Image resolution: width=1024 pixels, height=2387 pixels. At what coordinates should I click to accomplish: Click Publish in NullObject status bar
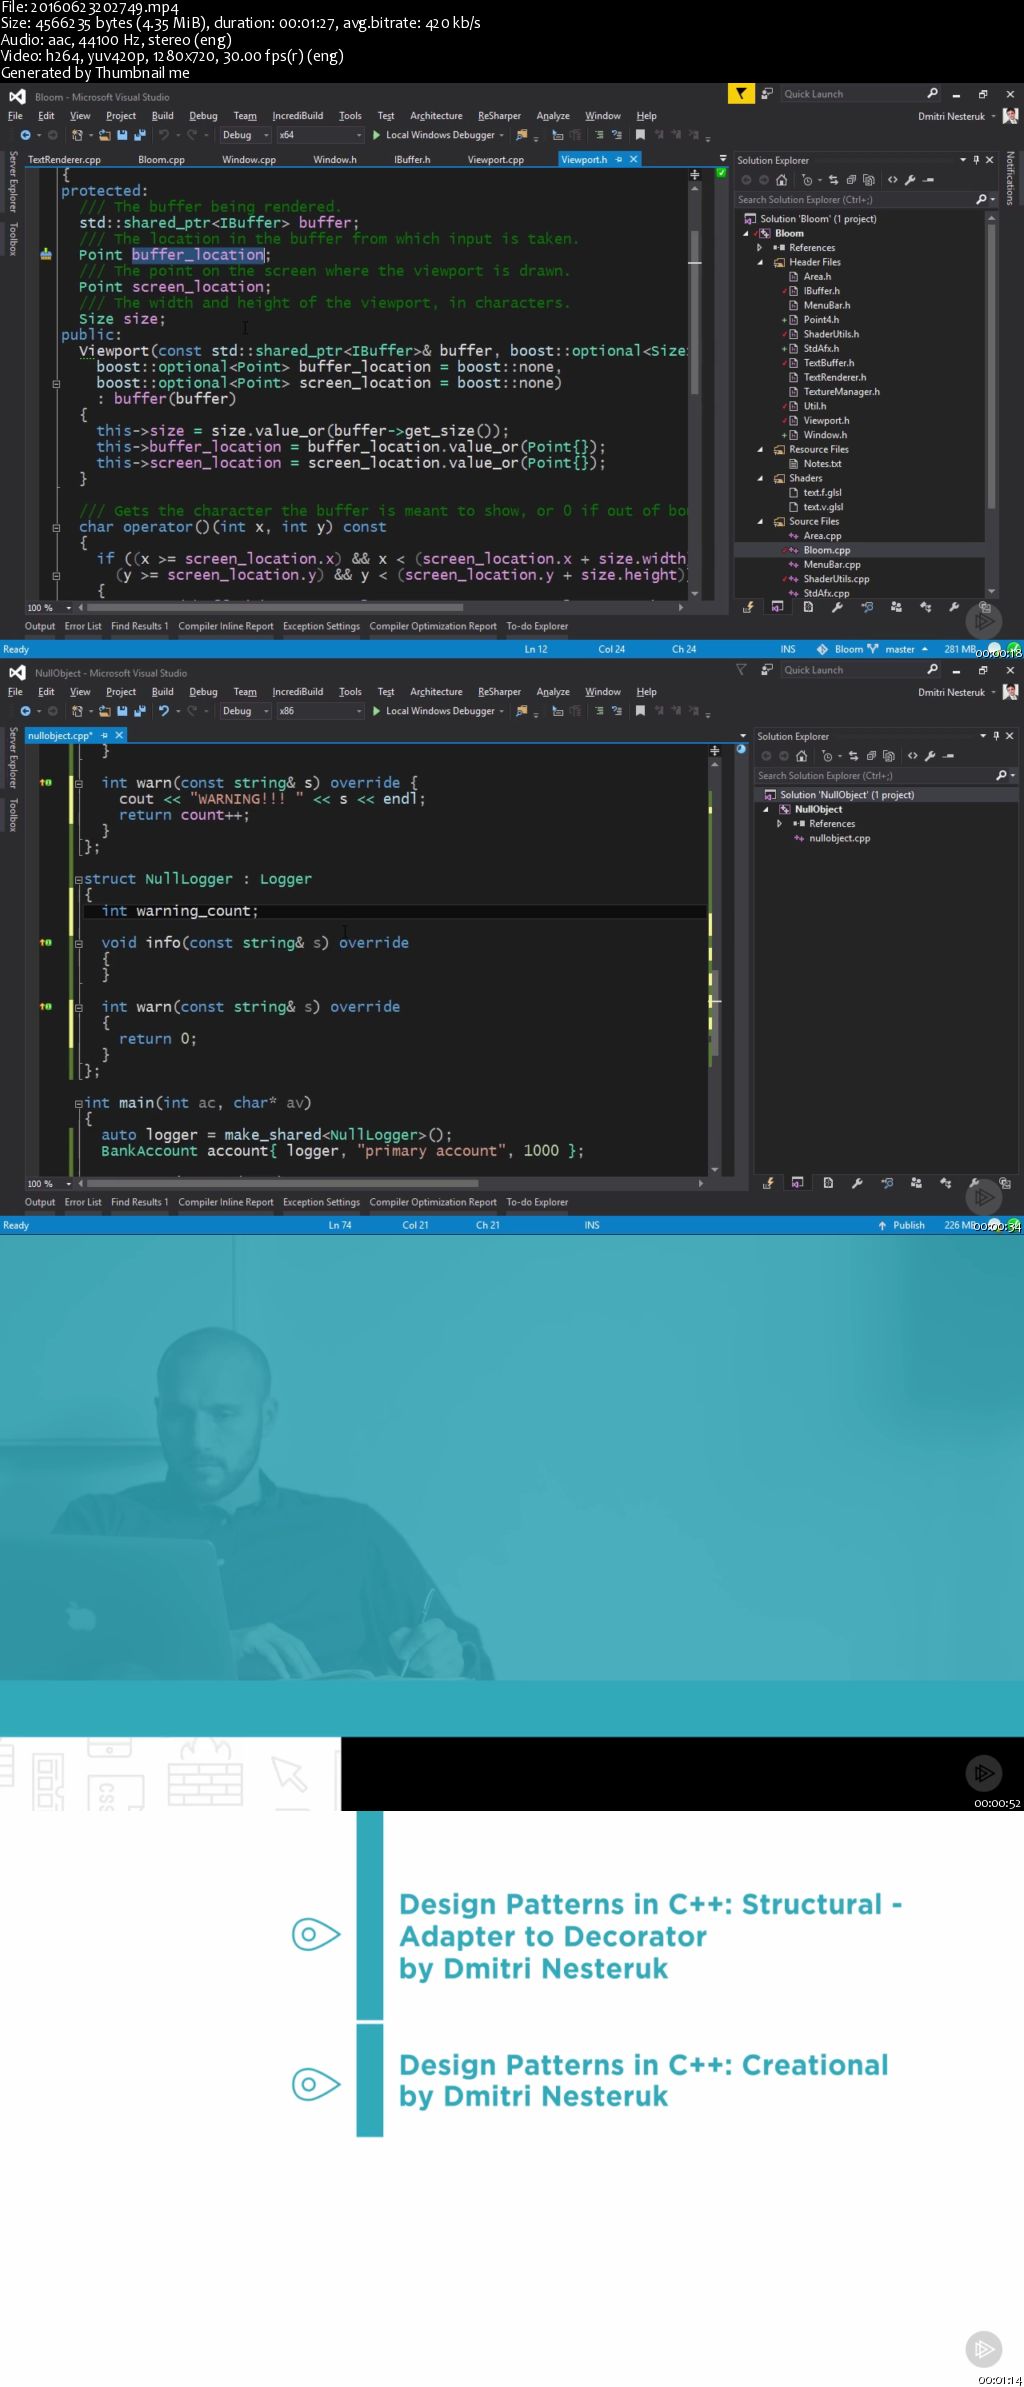[x=902, y=1225]
